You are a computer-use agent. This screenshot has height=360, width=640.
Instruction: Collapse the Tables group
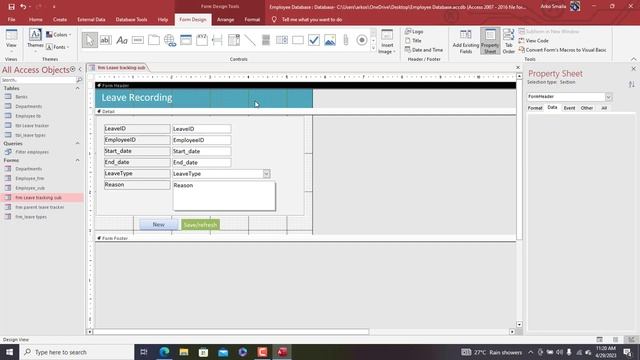click(77, 88)
